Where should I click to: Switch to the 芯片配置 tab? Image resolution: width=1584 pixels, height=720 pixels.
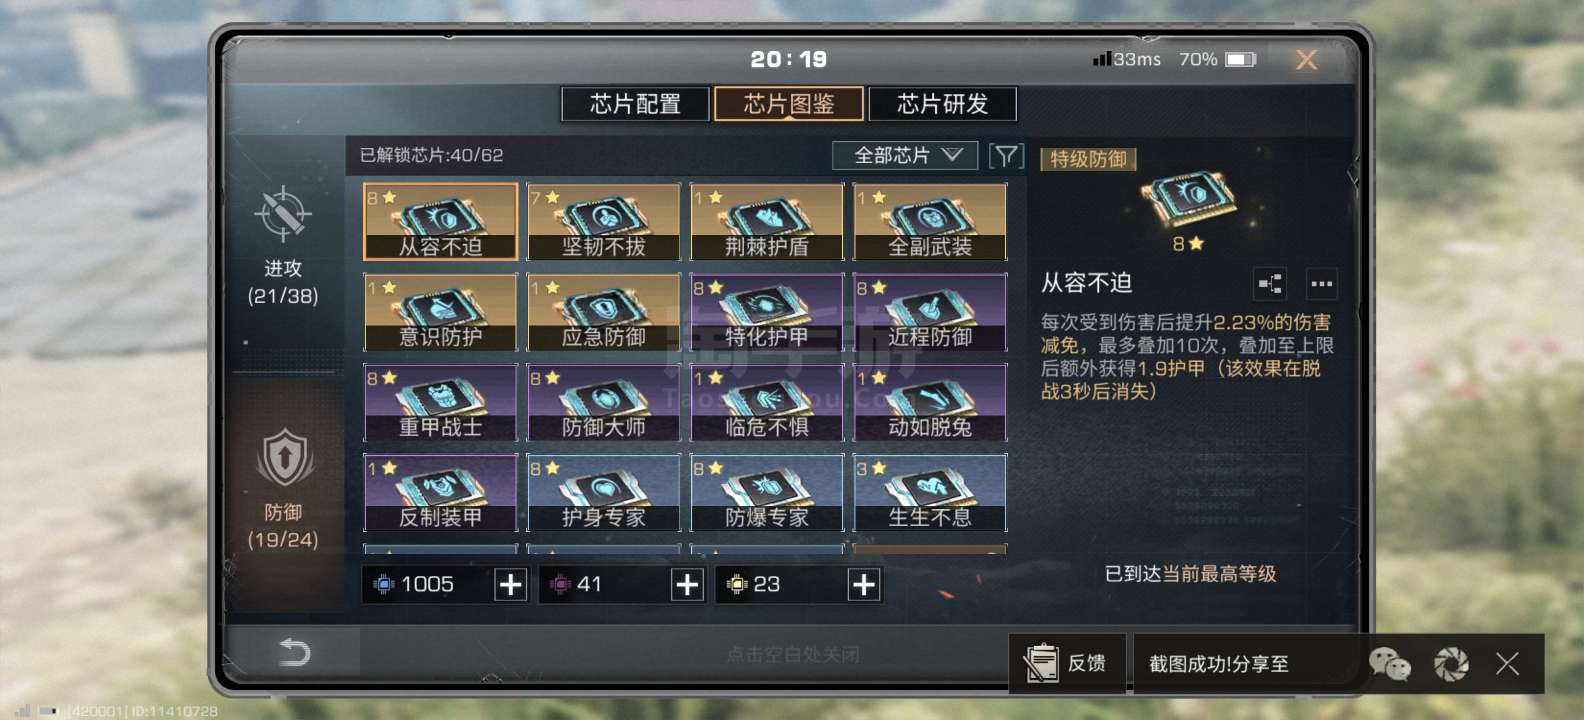coord(635,104)
